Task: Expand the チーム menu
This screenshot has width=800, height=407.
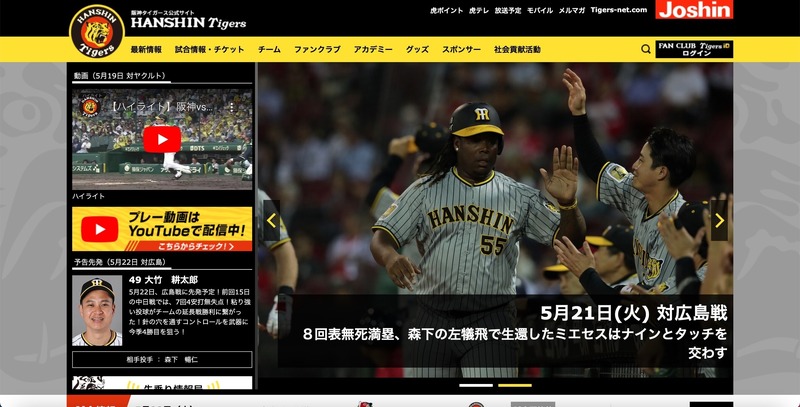Action: pos(269,49)
